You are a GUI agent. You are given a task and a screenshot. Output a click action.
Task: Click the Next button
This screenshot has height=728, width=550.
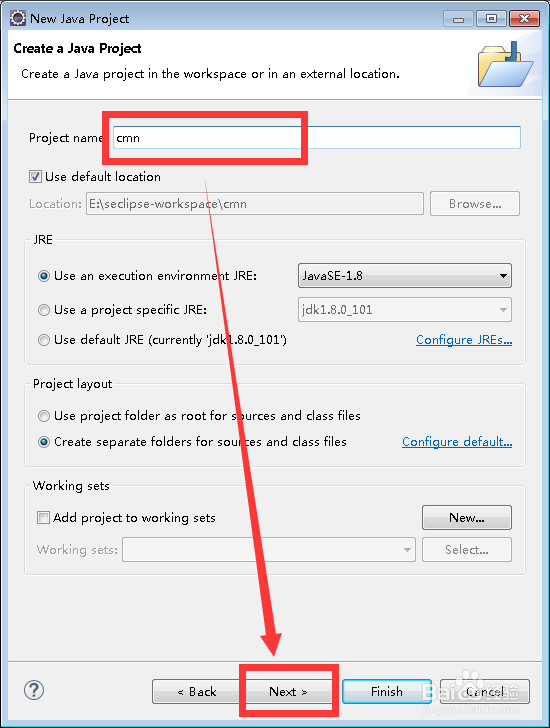tap(288, 692)
